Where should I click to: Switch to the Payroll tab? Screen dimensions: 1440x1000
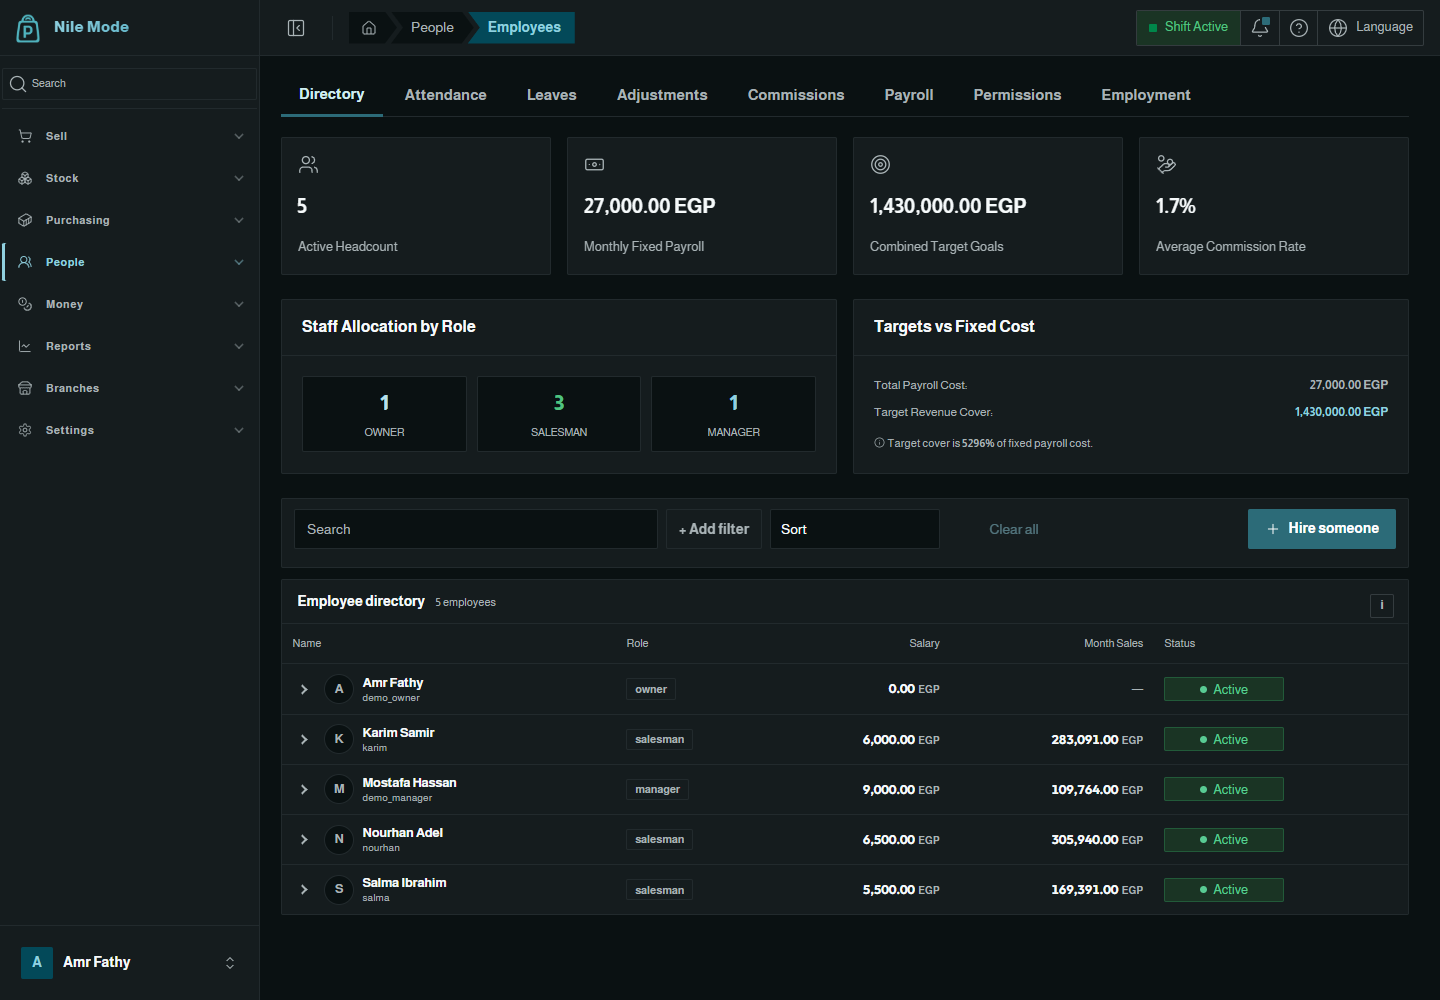[909, 95]
